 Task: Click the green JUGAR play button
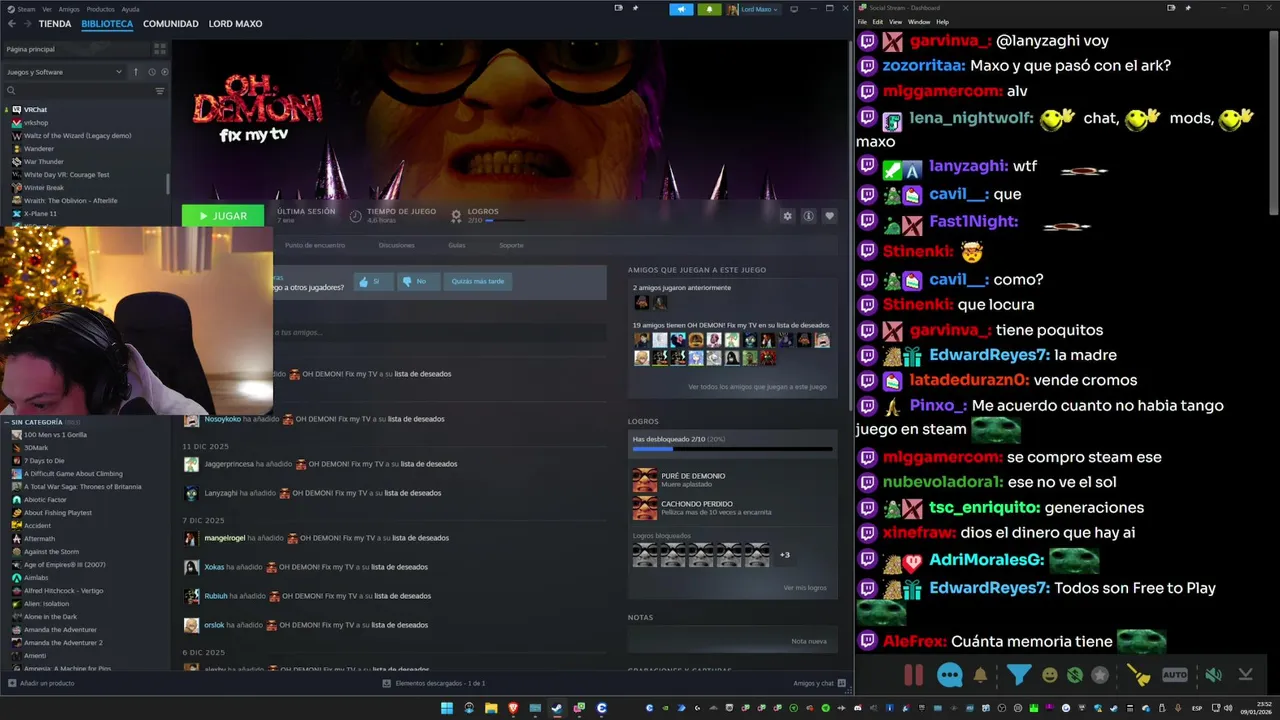(223, 216)
